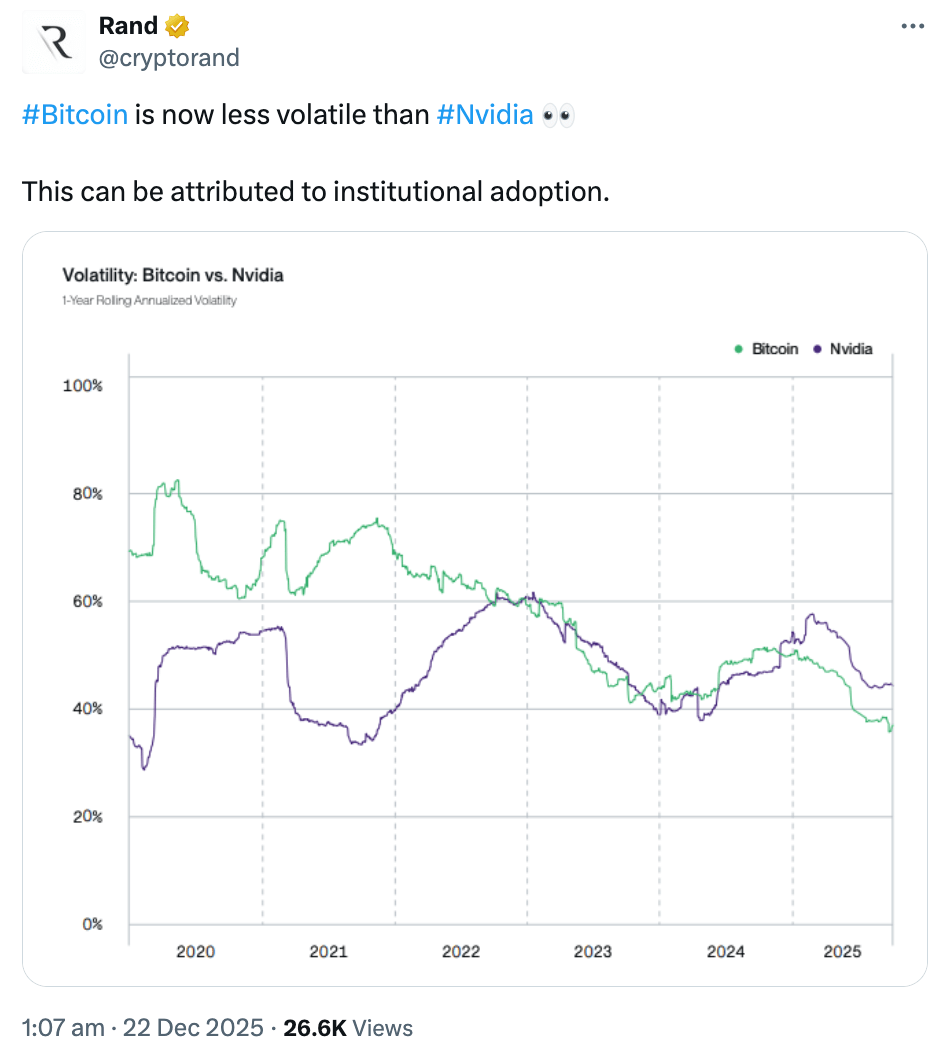Click the Nvidia legend label text
The image size is (948, 1060).
tap(851, 349)
